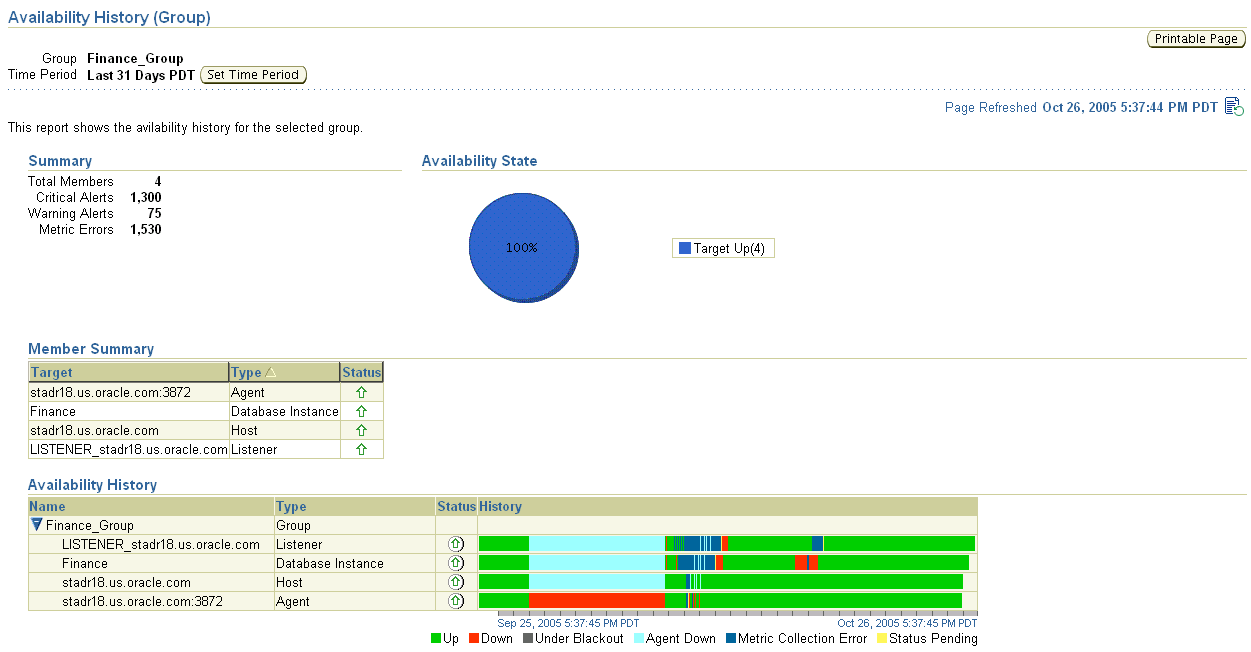The image size is (1251, 652).
Task: Open the Set Time Period dialog
Action: coord(253,74)
